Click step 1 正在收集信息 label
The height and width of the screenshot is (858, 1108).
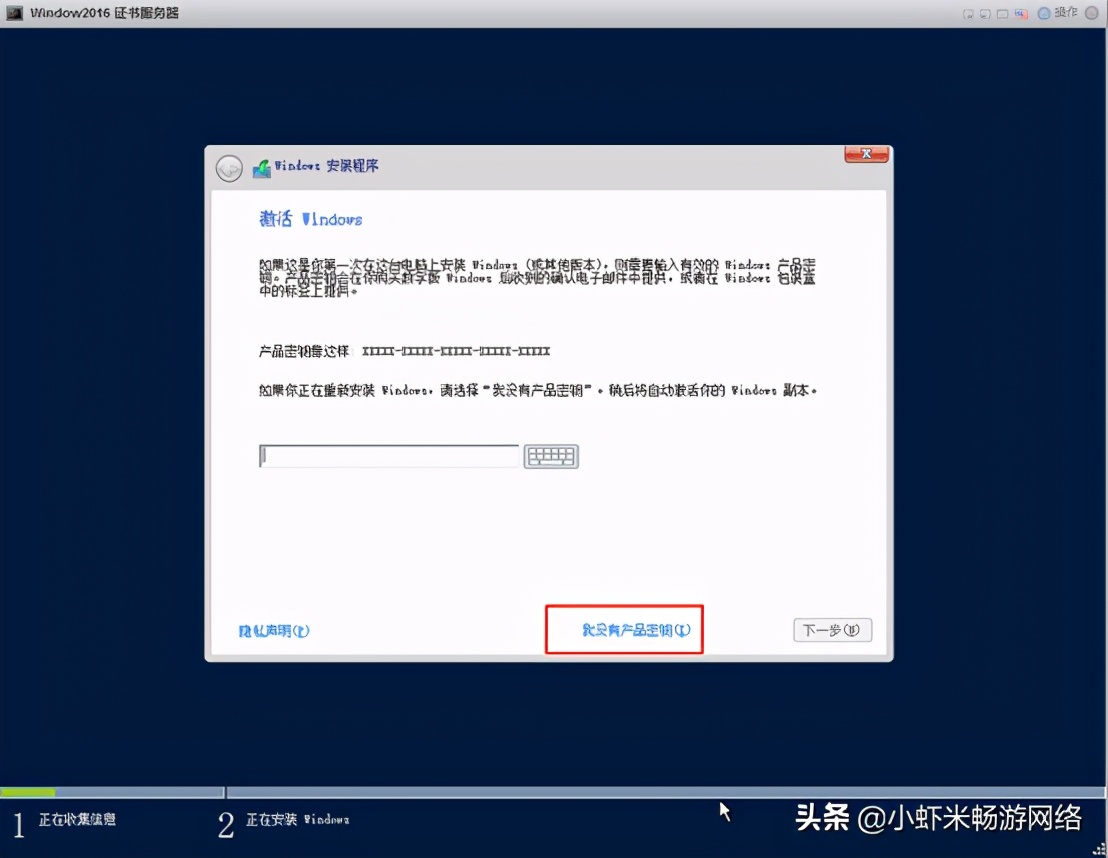pos(77,820)
